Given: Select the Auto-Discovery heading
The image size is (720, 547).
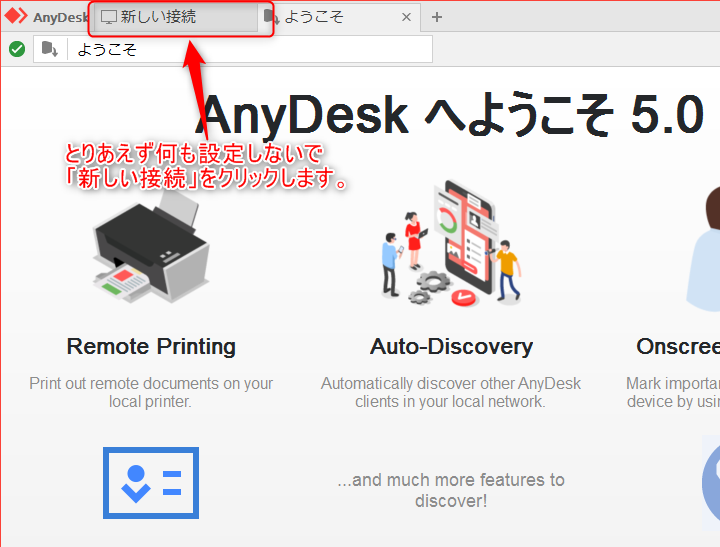Looking at the screenshot, I should coord(451,346).
